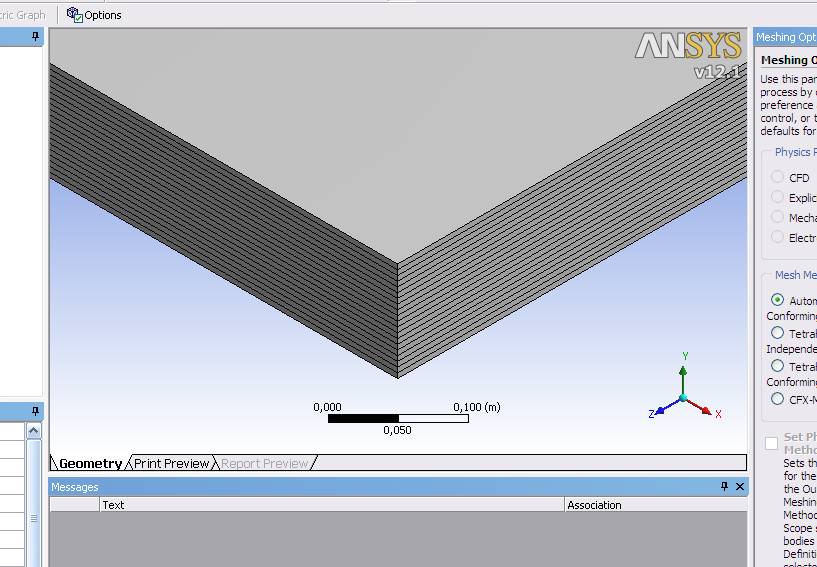The width and height of the screenshot is (817, 567).
Task: Select the Mechanical physics preference radio
Action: pos(777,217)
